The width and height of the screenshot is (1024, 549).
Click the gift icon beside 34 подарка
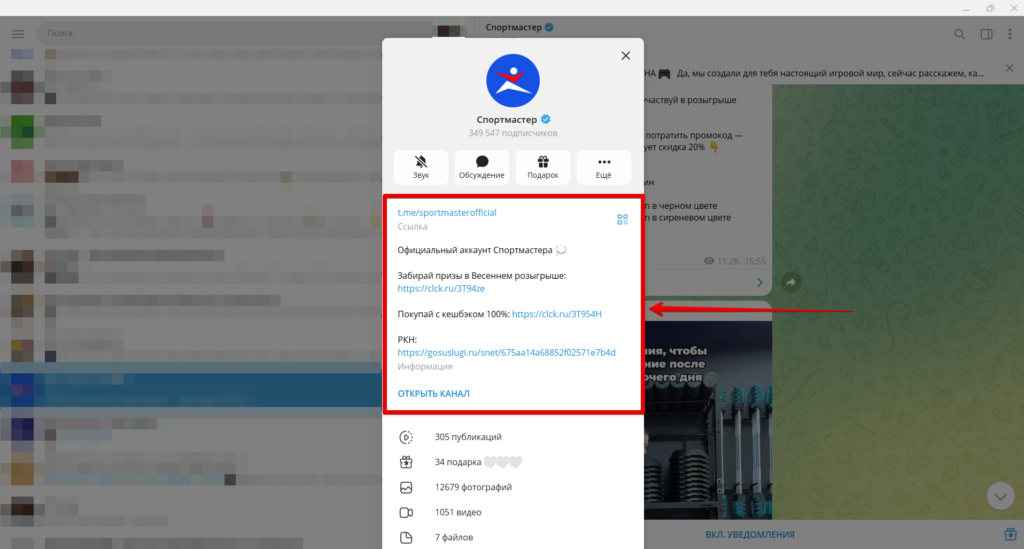coord(406,462)
